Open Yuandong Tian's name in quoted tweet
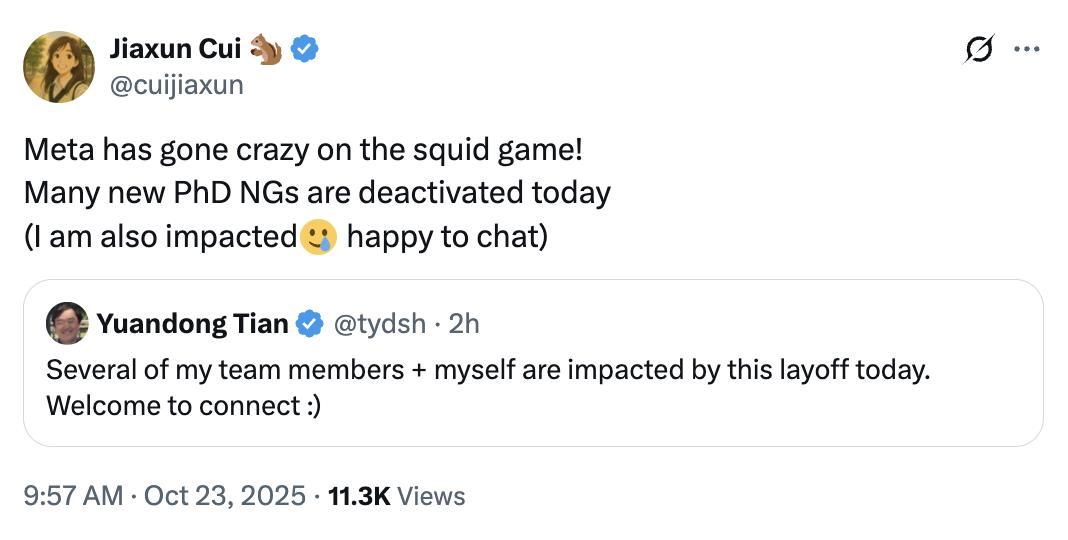This screenshot has width=1068, height=540. pyautogui.click(x=193, y=323)
